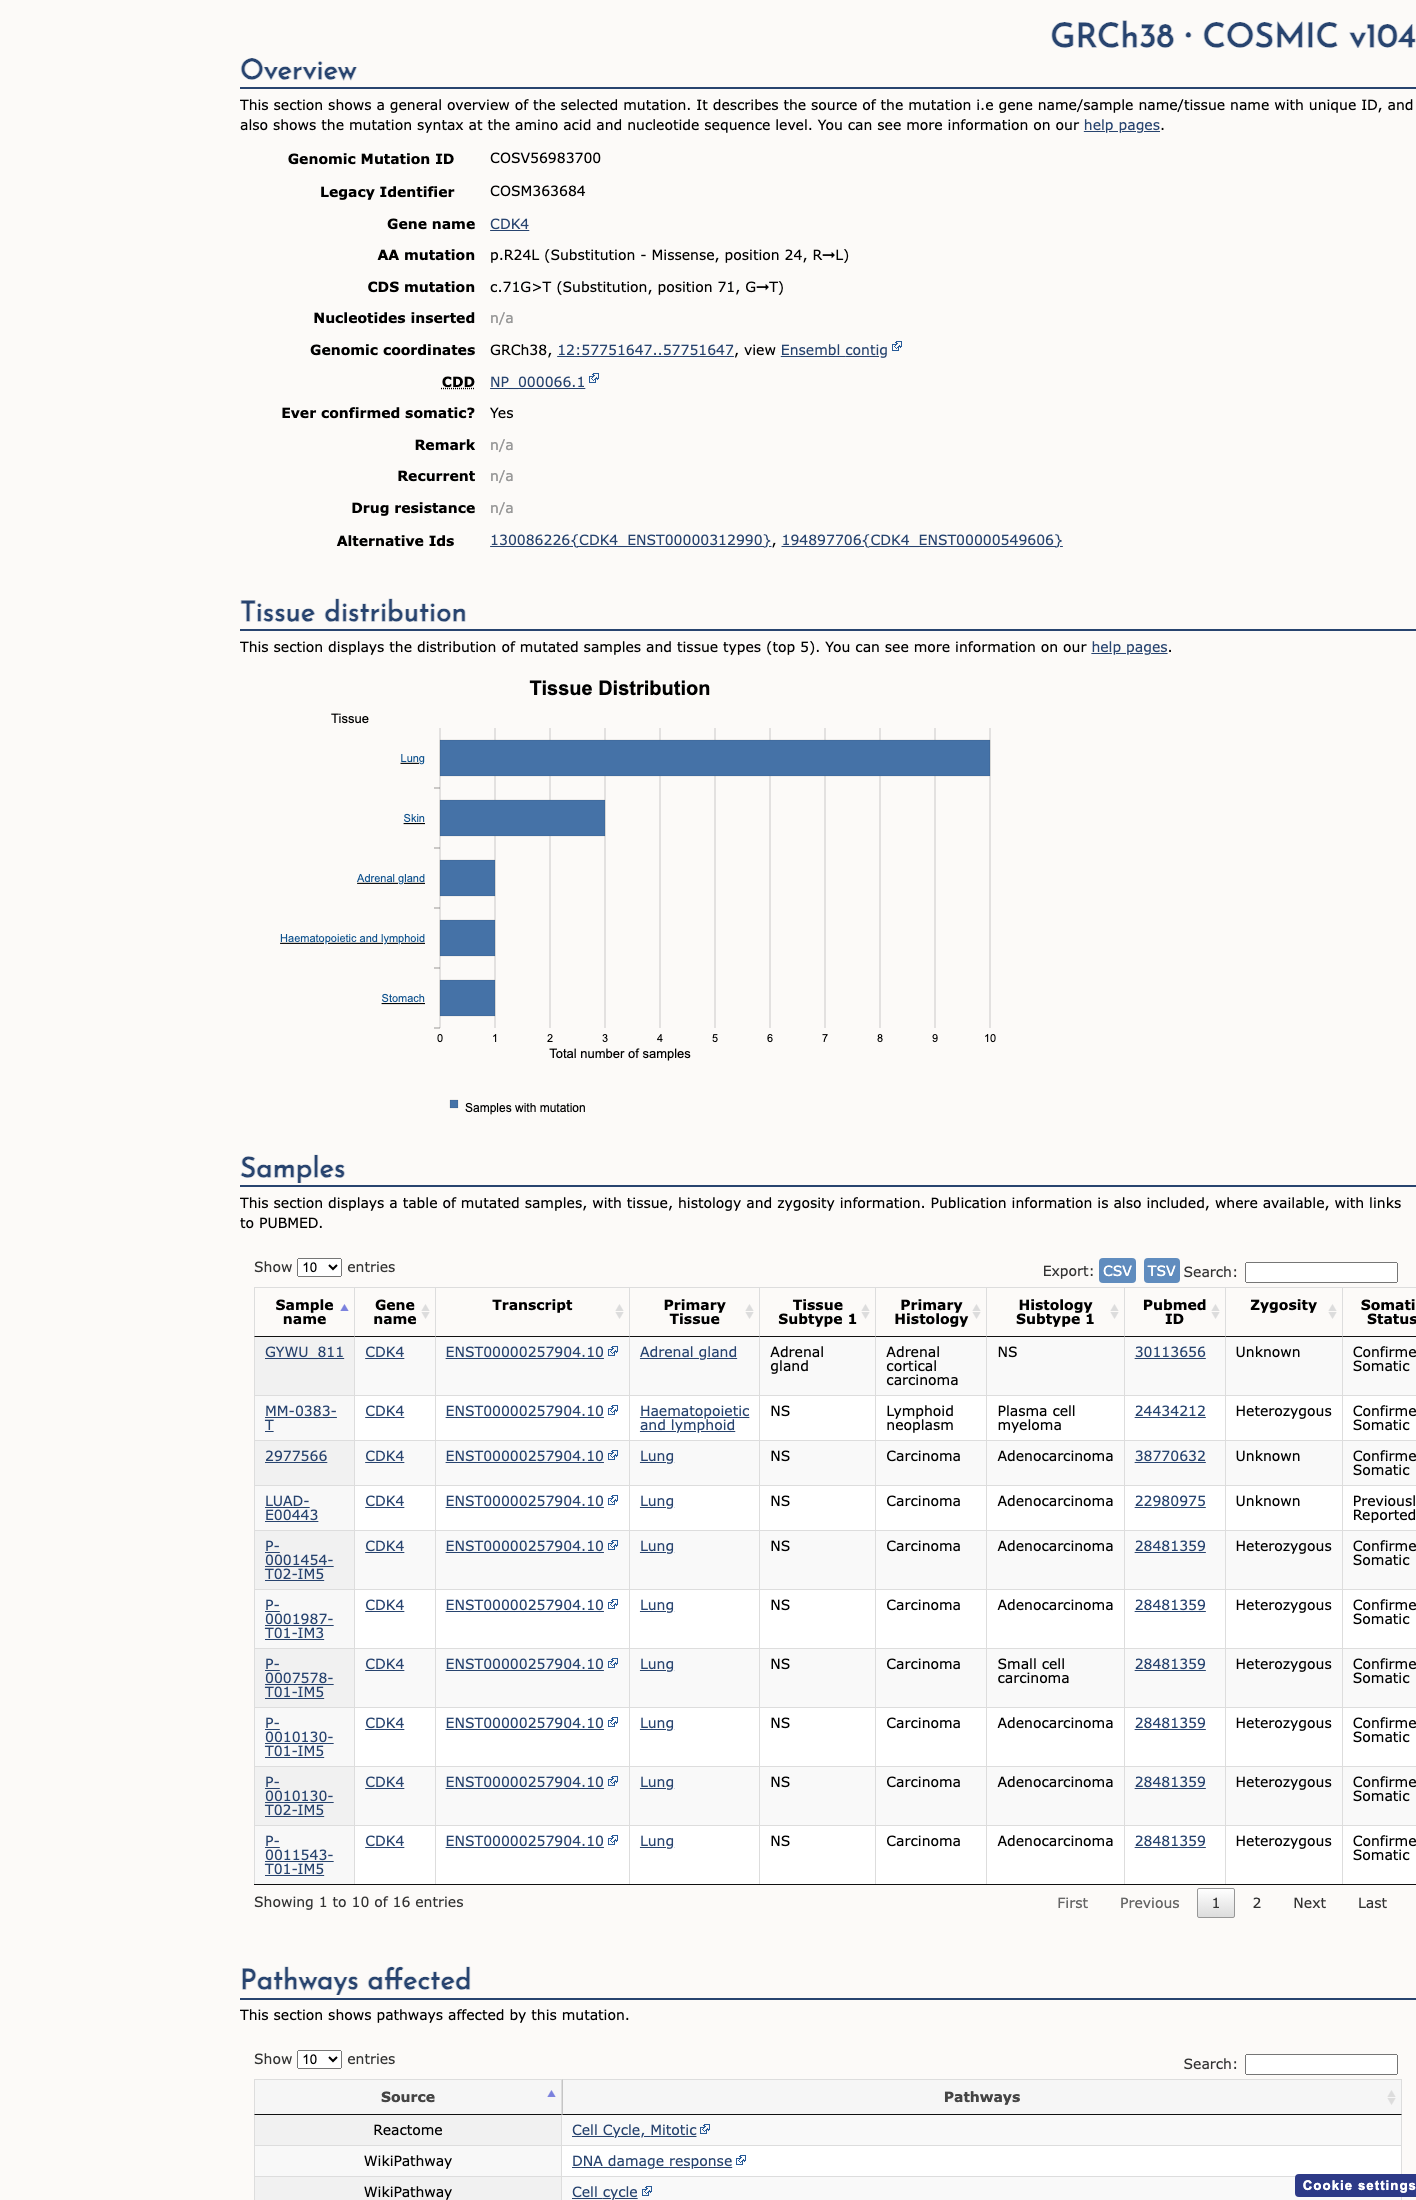The height and width of the screenshot is (2200, 1416).
Task: Open sample GYWU_811
Action: (x=304, y=1352)
